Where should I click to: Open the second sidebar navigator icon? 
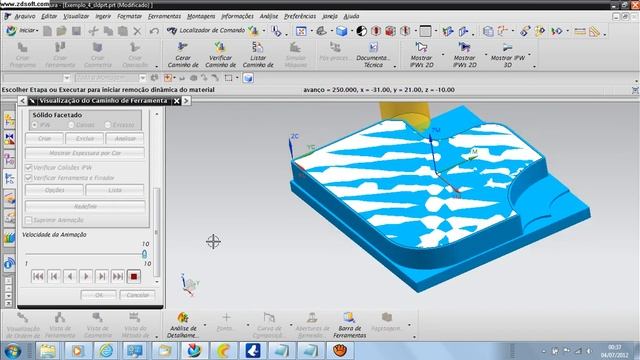[9, 139]
